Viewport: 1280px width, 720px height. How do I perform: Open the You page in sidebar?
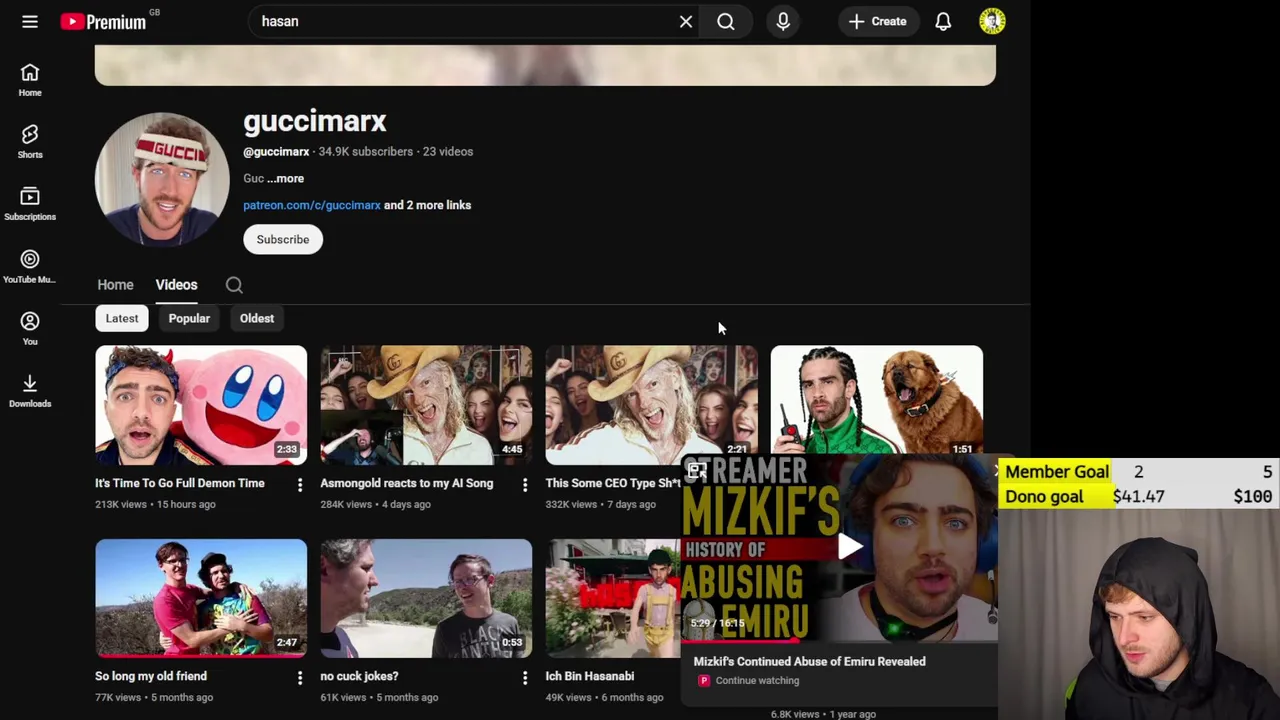click(30, 329)
